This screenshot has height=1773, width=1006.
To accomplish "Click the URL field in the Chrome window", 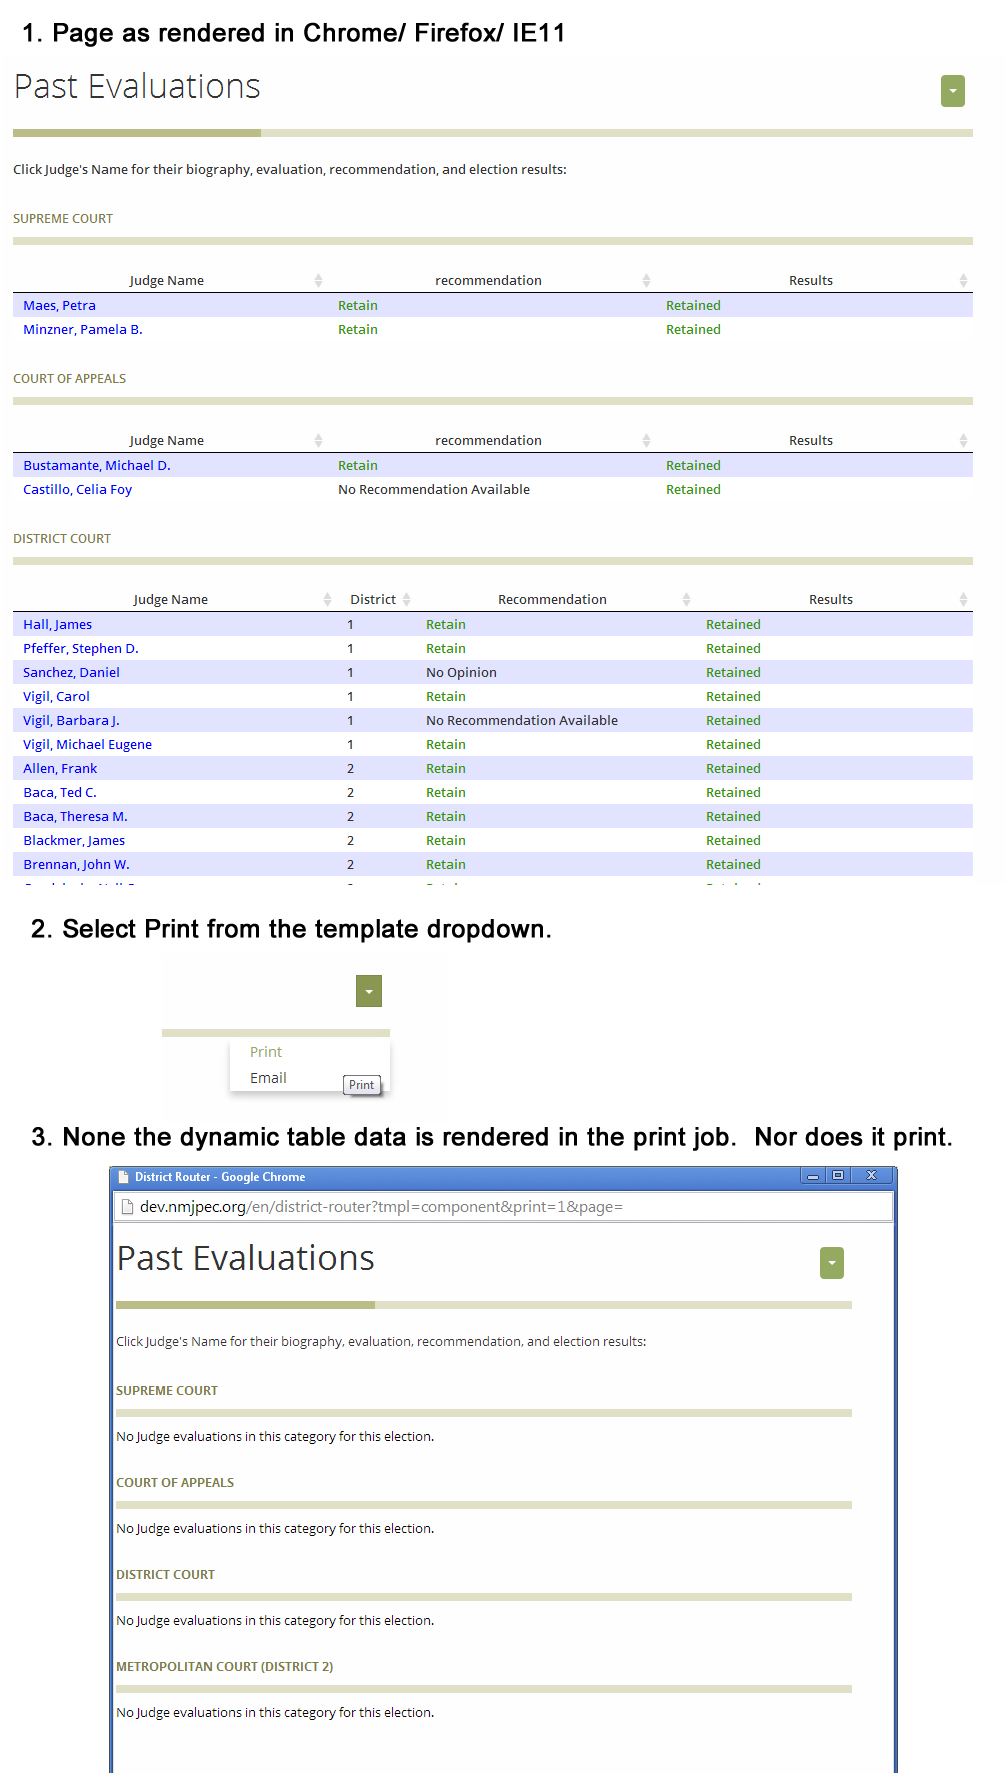I will point(503,1207).
